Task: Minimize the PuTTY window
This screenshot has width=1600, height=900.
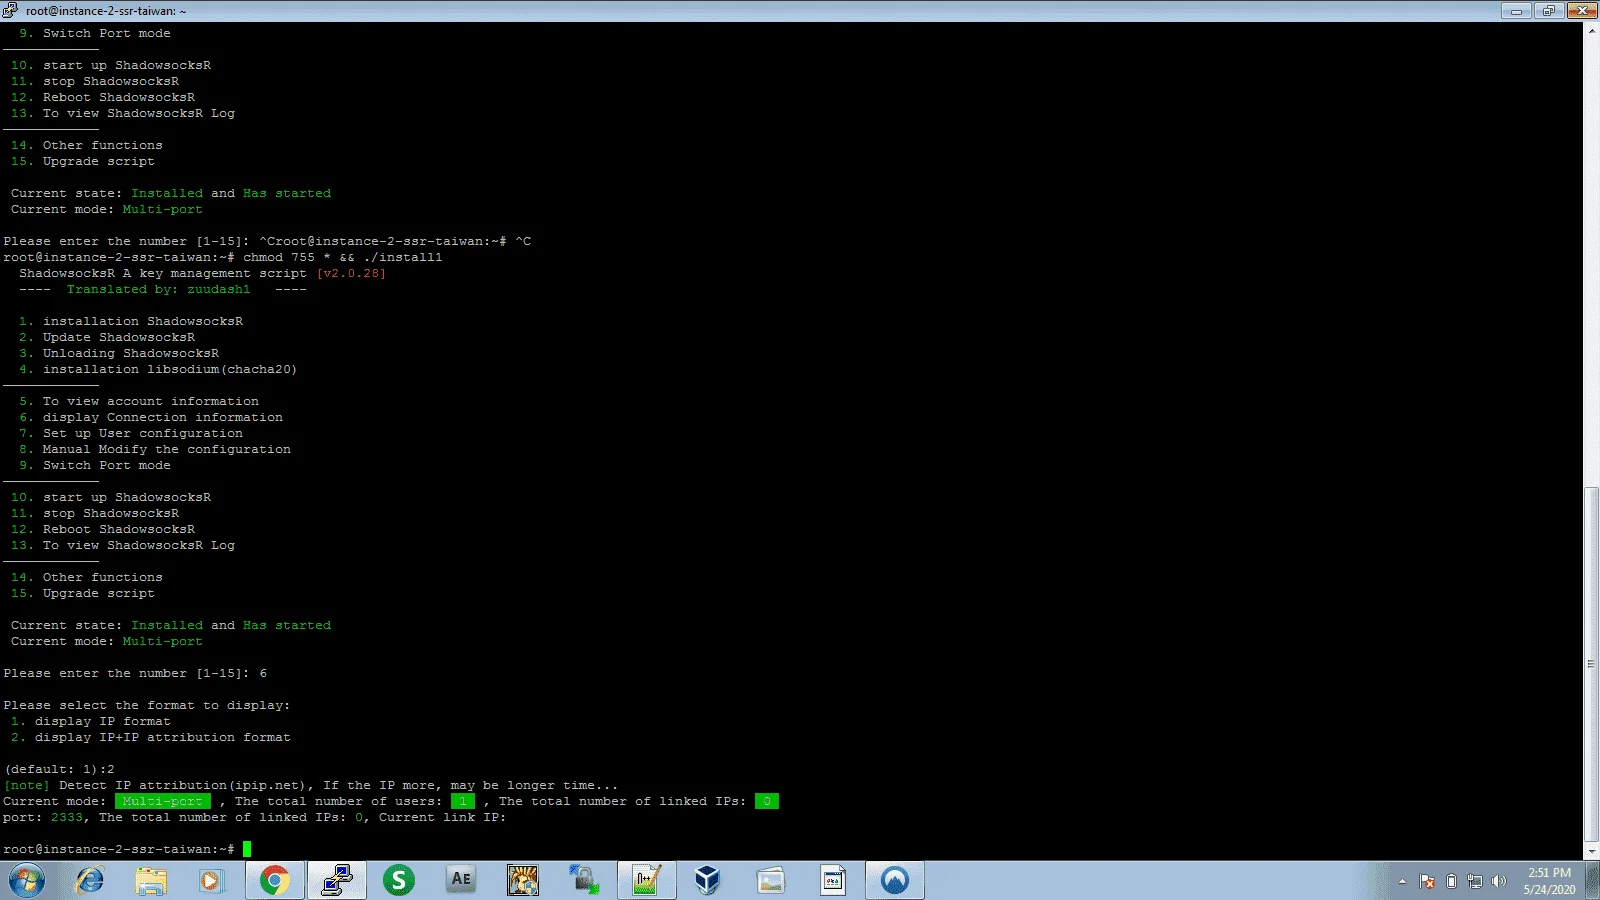Action: pyautogui.click(x=1516, y=10)
